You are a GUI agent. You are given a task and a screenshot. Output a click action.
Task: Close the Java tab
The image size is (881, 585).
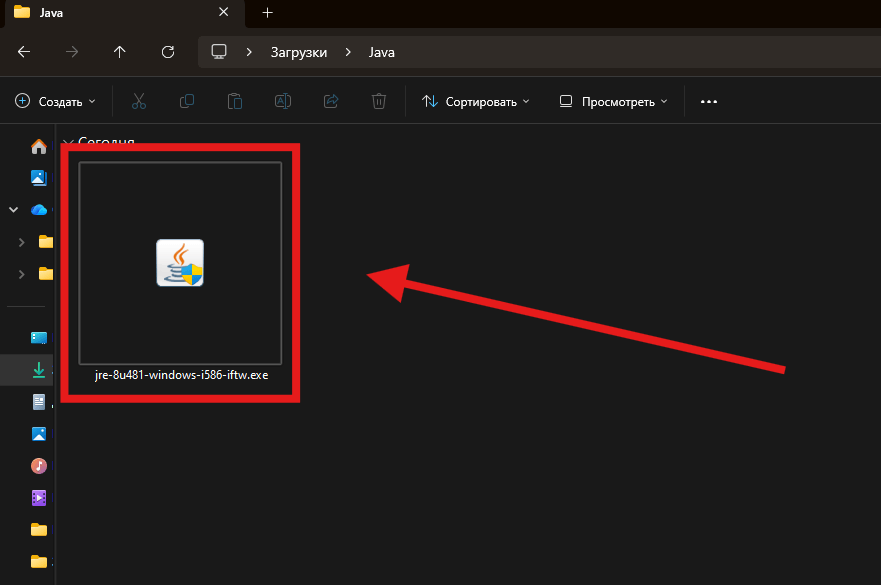tap(224, 12)
